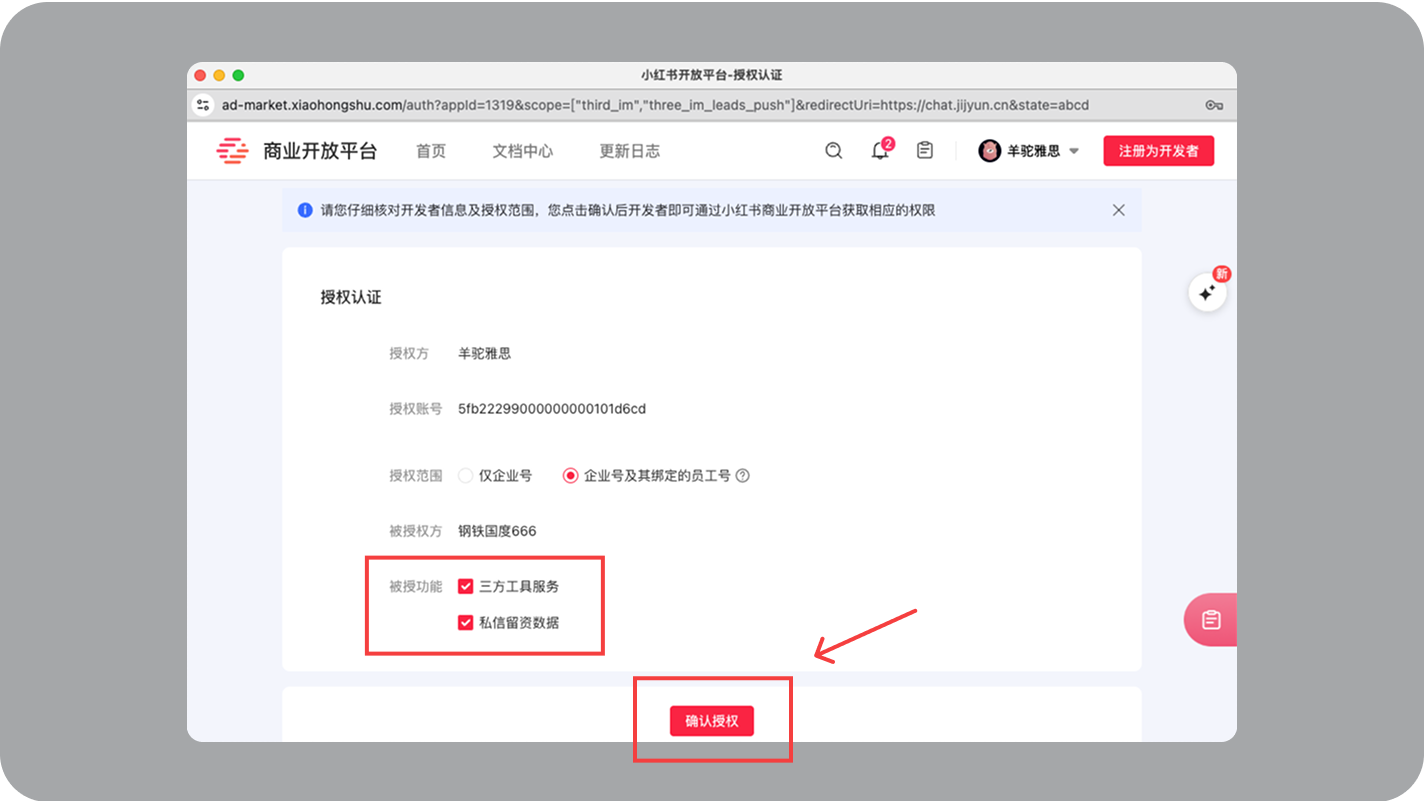The width and height of the screenshot is (1424, 801).
Task: Open the notifications bell with red badge
Action: click(879, 150)
